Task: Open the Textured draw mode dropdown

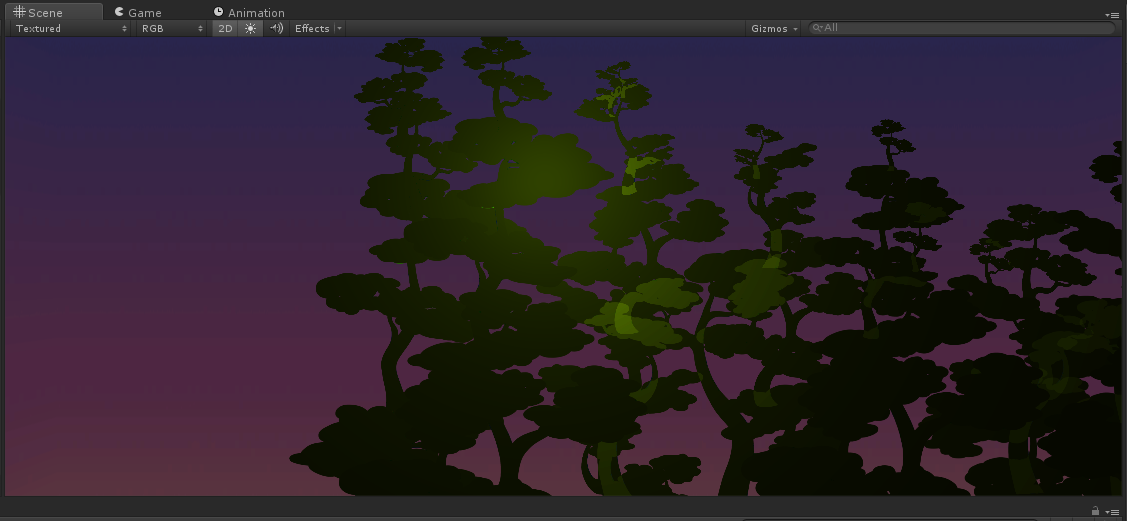Action: [x=71, y=28]
